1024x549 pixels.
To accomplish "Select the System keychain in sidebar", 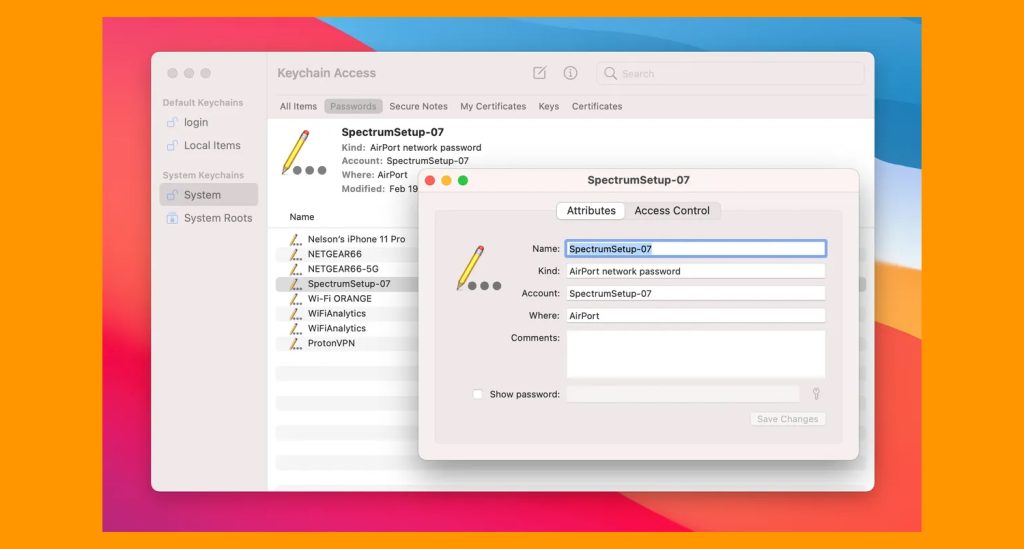I will [x=208, y=195].
